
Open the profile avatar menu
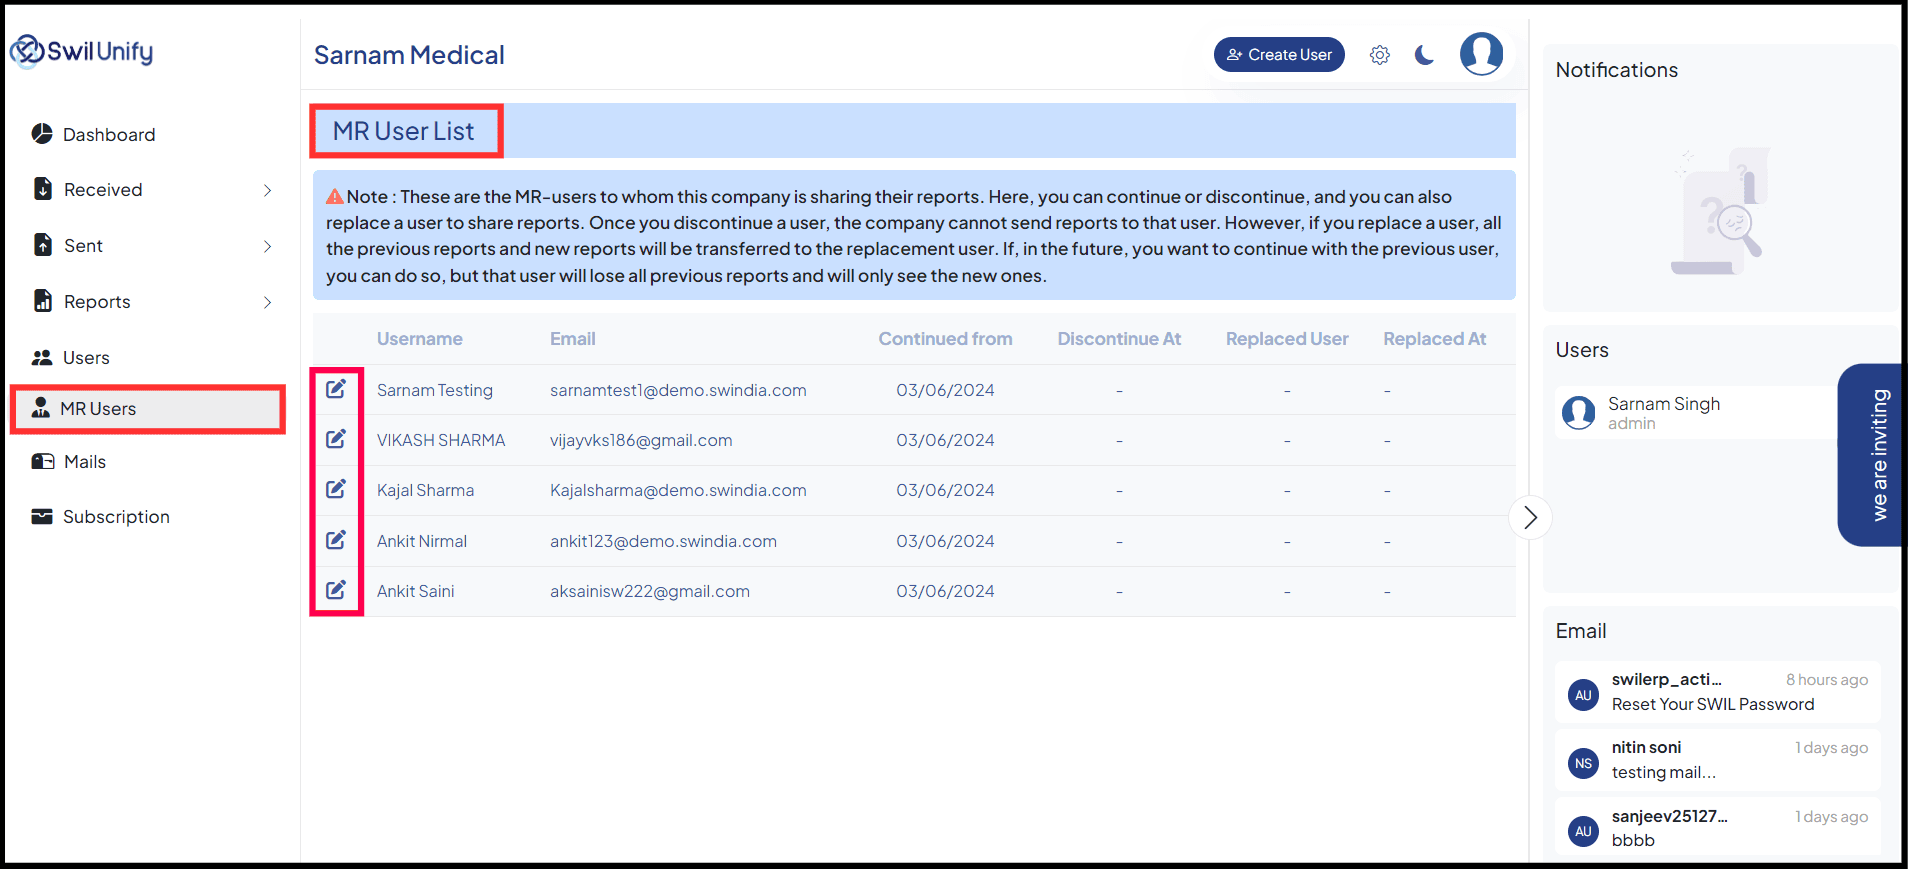pos(1481,54)
